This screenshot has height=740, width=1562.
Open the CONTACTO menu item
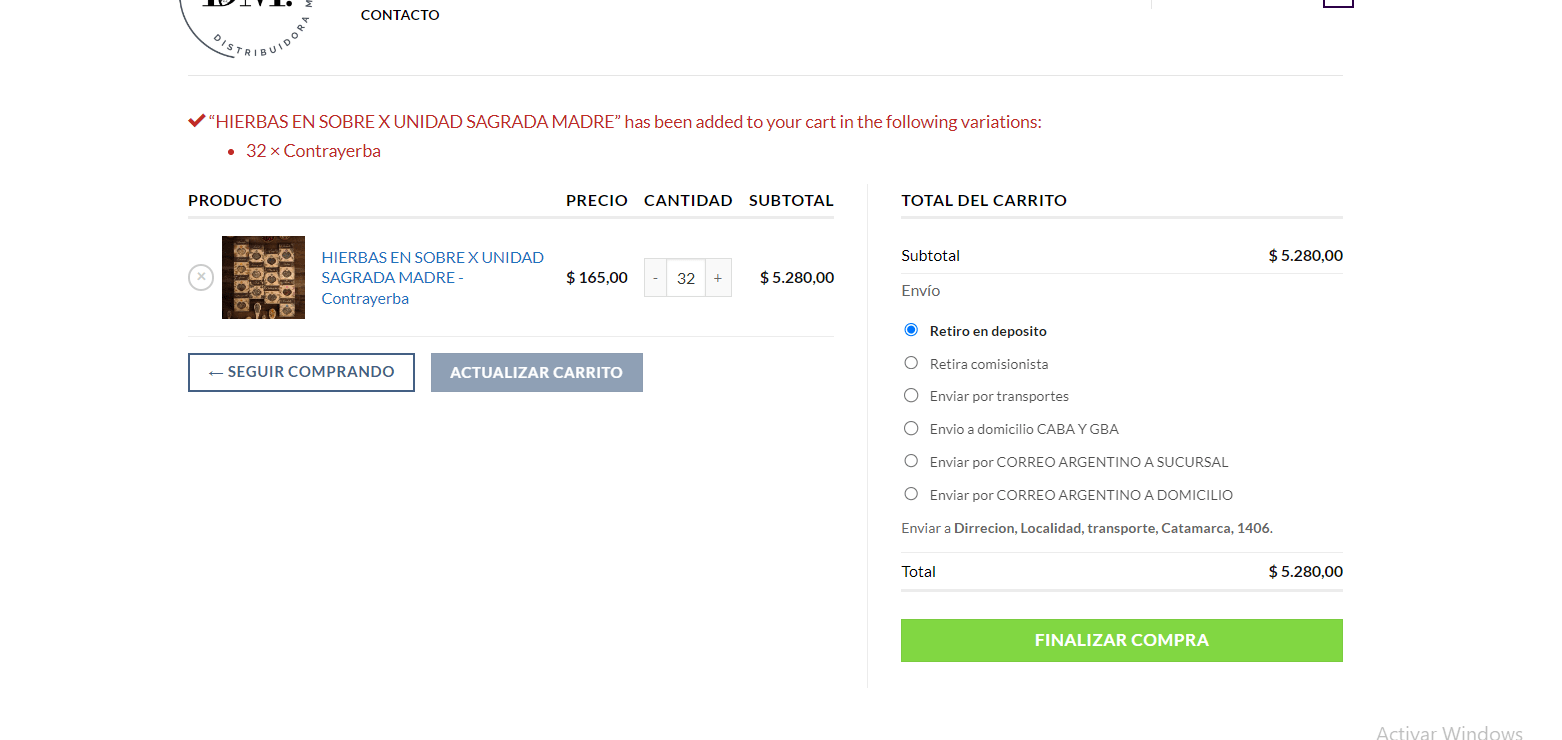400,15
